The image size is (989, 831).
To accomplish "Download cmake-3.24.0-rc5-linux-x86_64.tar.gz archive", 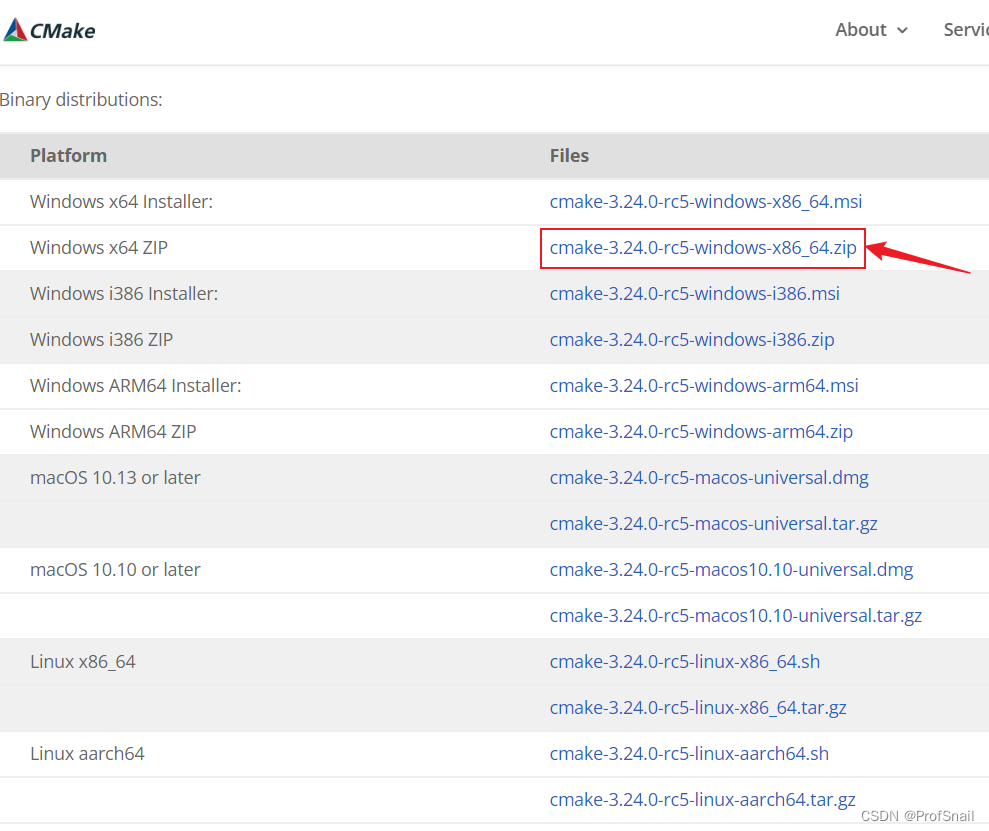I will 698,707.
